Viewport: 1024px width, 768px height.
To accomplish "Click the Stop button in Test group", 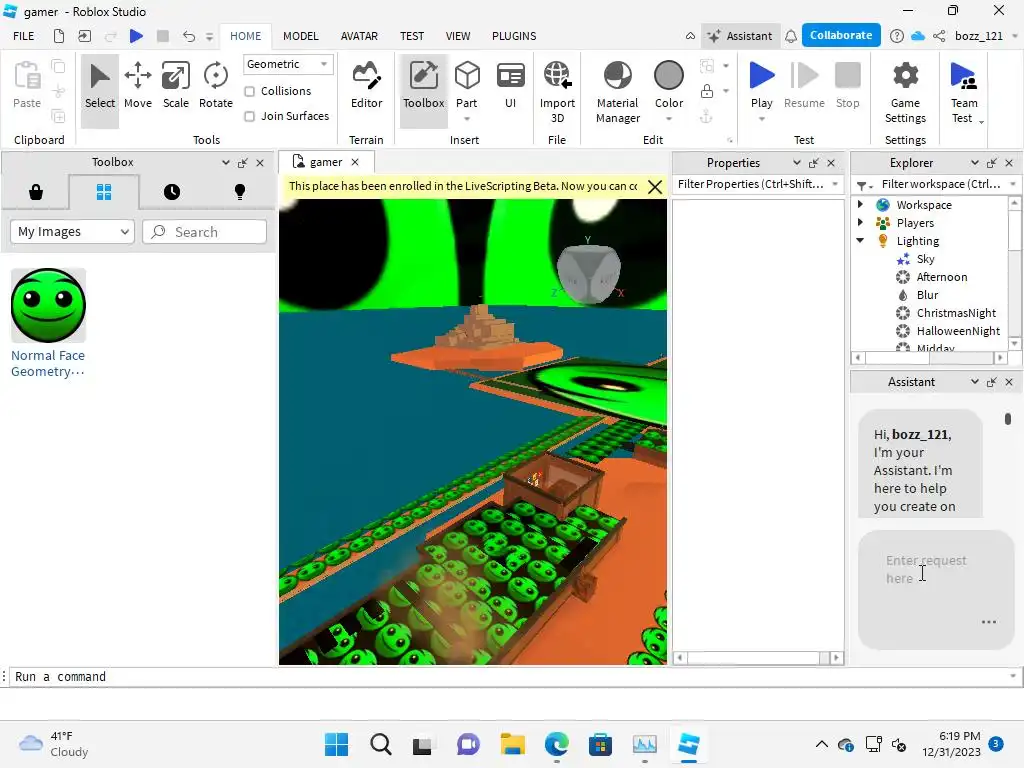I will tap(848, 85).
